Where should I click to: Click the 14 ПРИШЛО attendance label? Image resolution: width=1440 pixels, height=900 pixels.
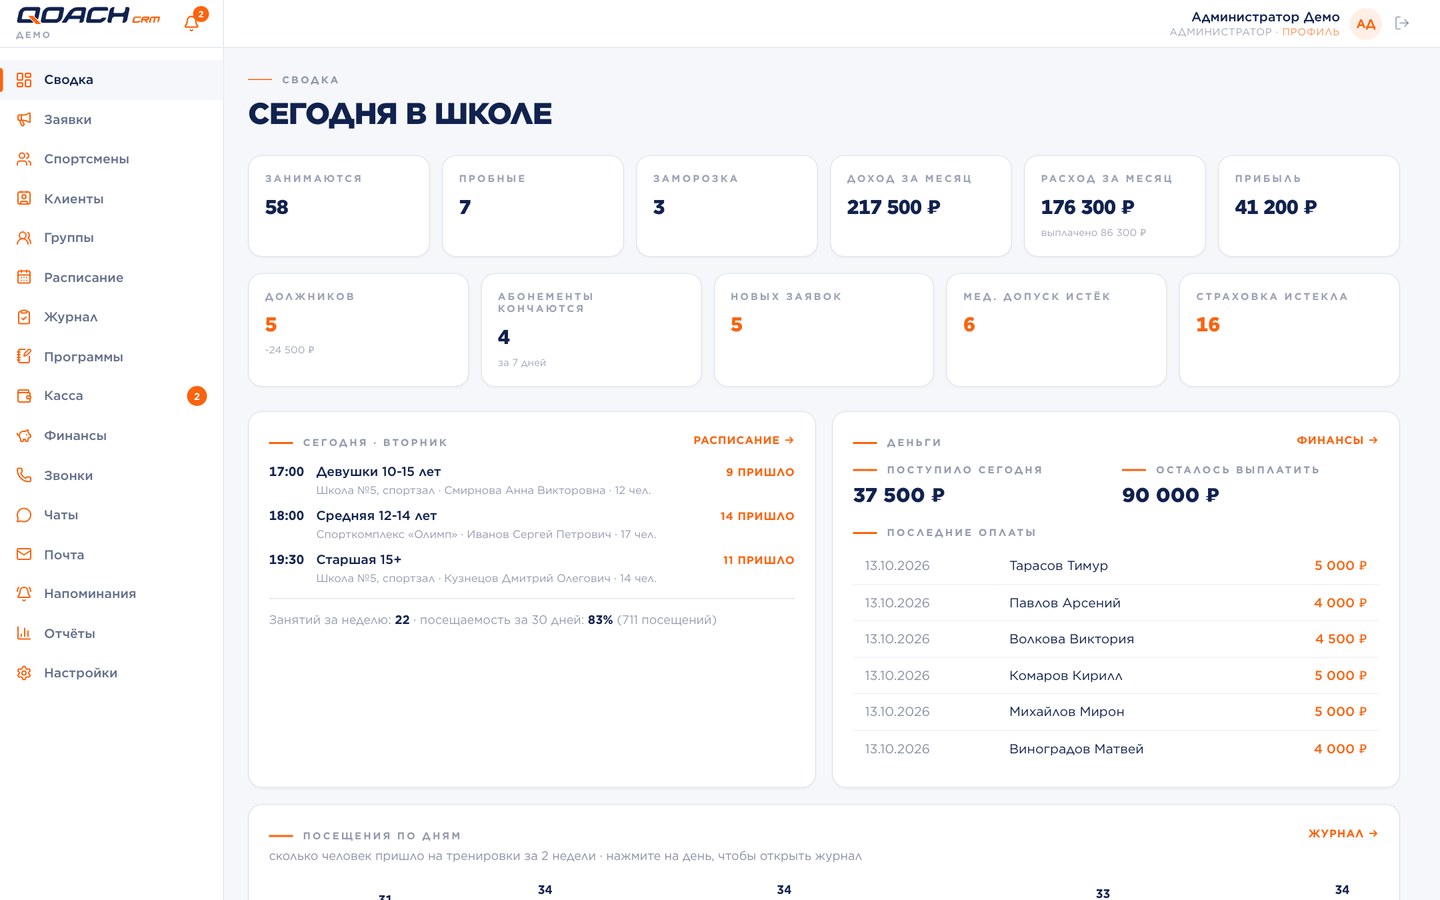tap(757, 516)
